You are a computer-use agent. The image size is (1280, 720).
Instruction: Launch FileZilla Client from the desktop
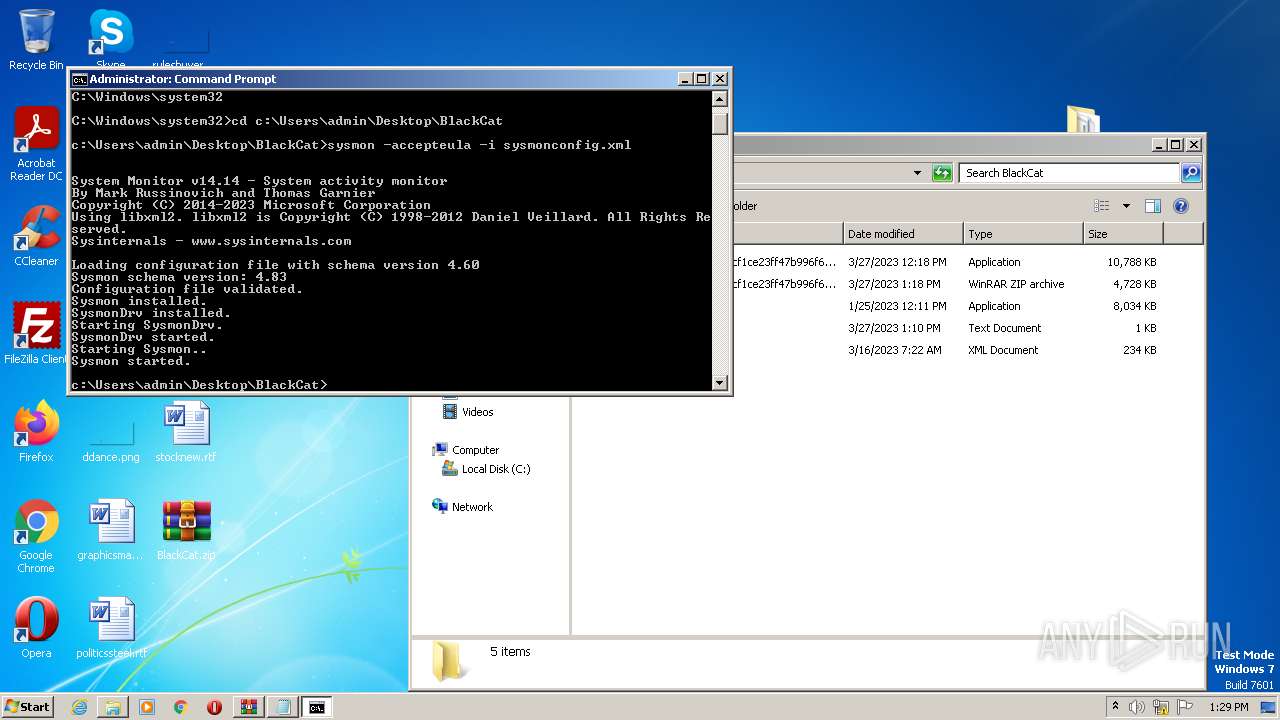[x=37, y=334]
